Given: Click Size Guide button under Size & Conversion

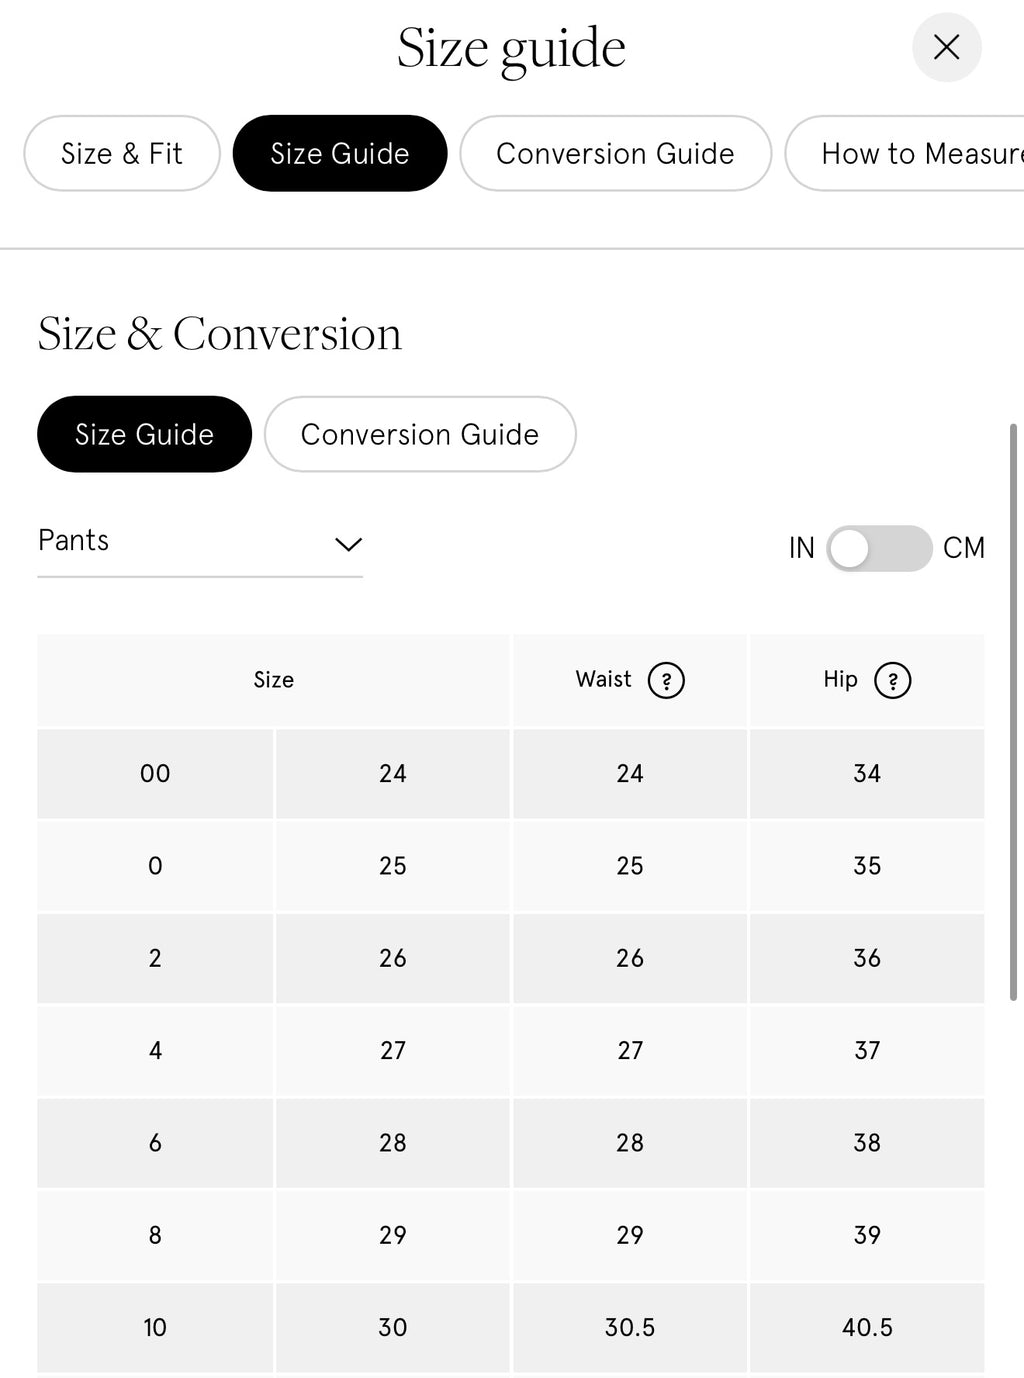Looking at the screenshot, I should (144, 434).
